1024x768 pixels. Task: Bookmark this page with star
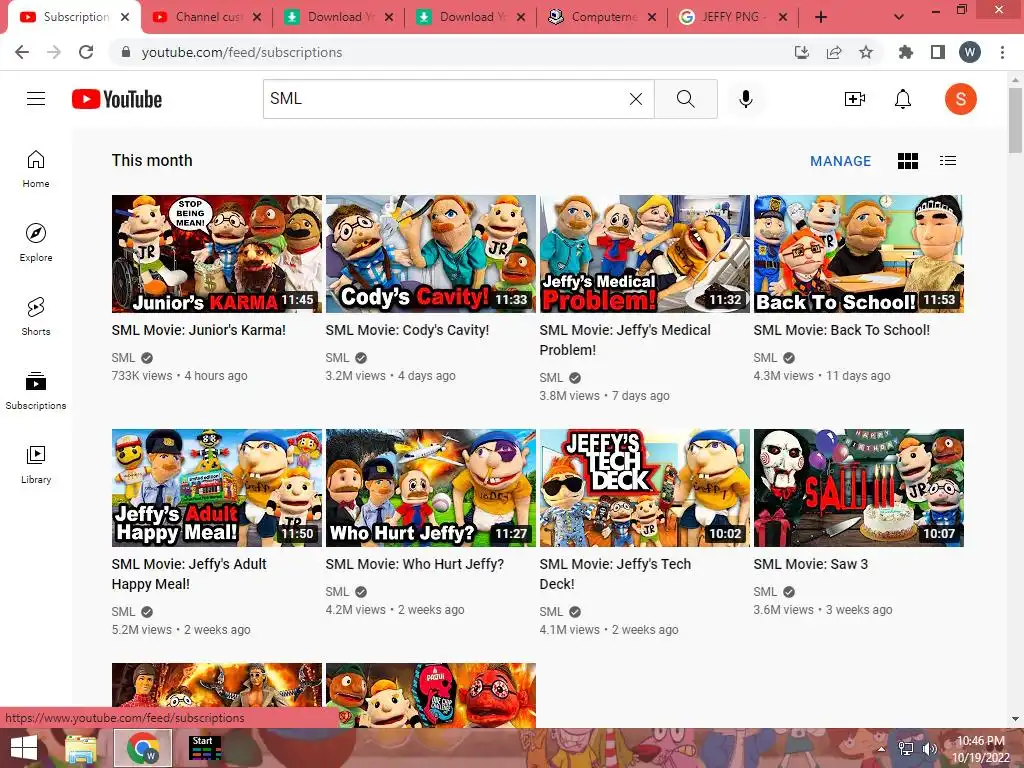pyautogui.click(x=866, y=52)
